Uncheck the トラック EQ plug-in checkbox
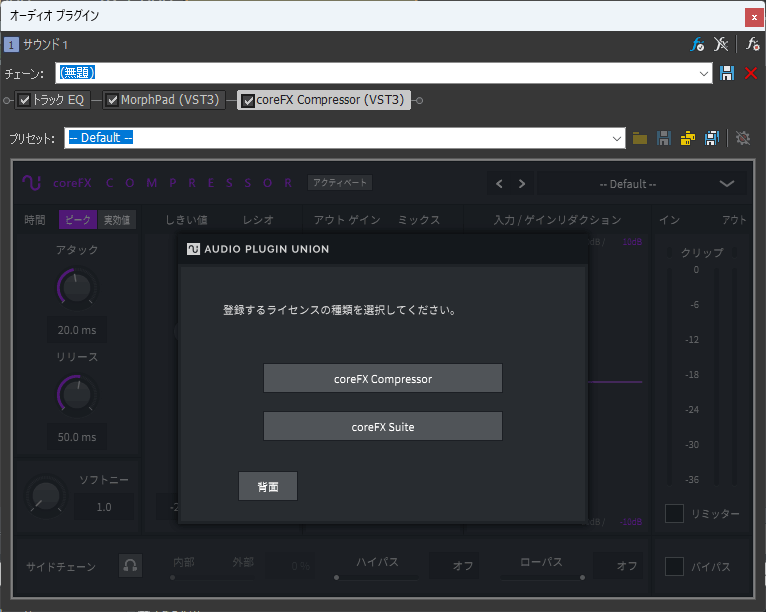 (x=24, y=100)
